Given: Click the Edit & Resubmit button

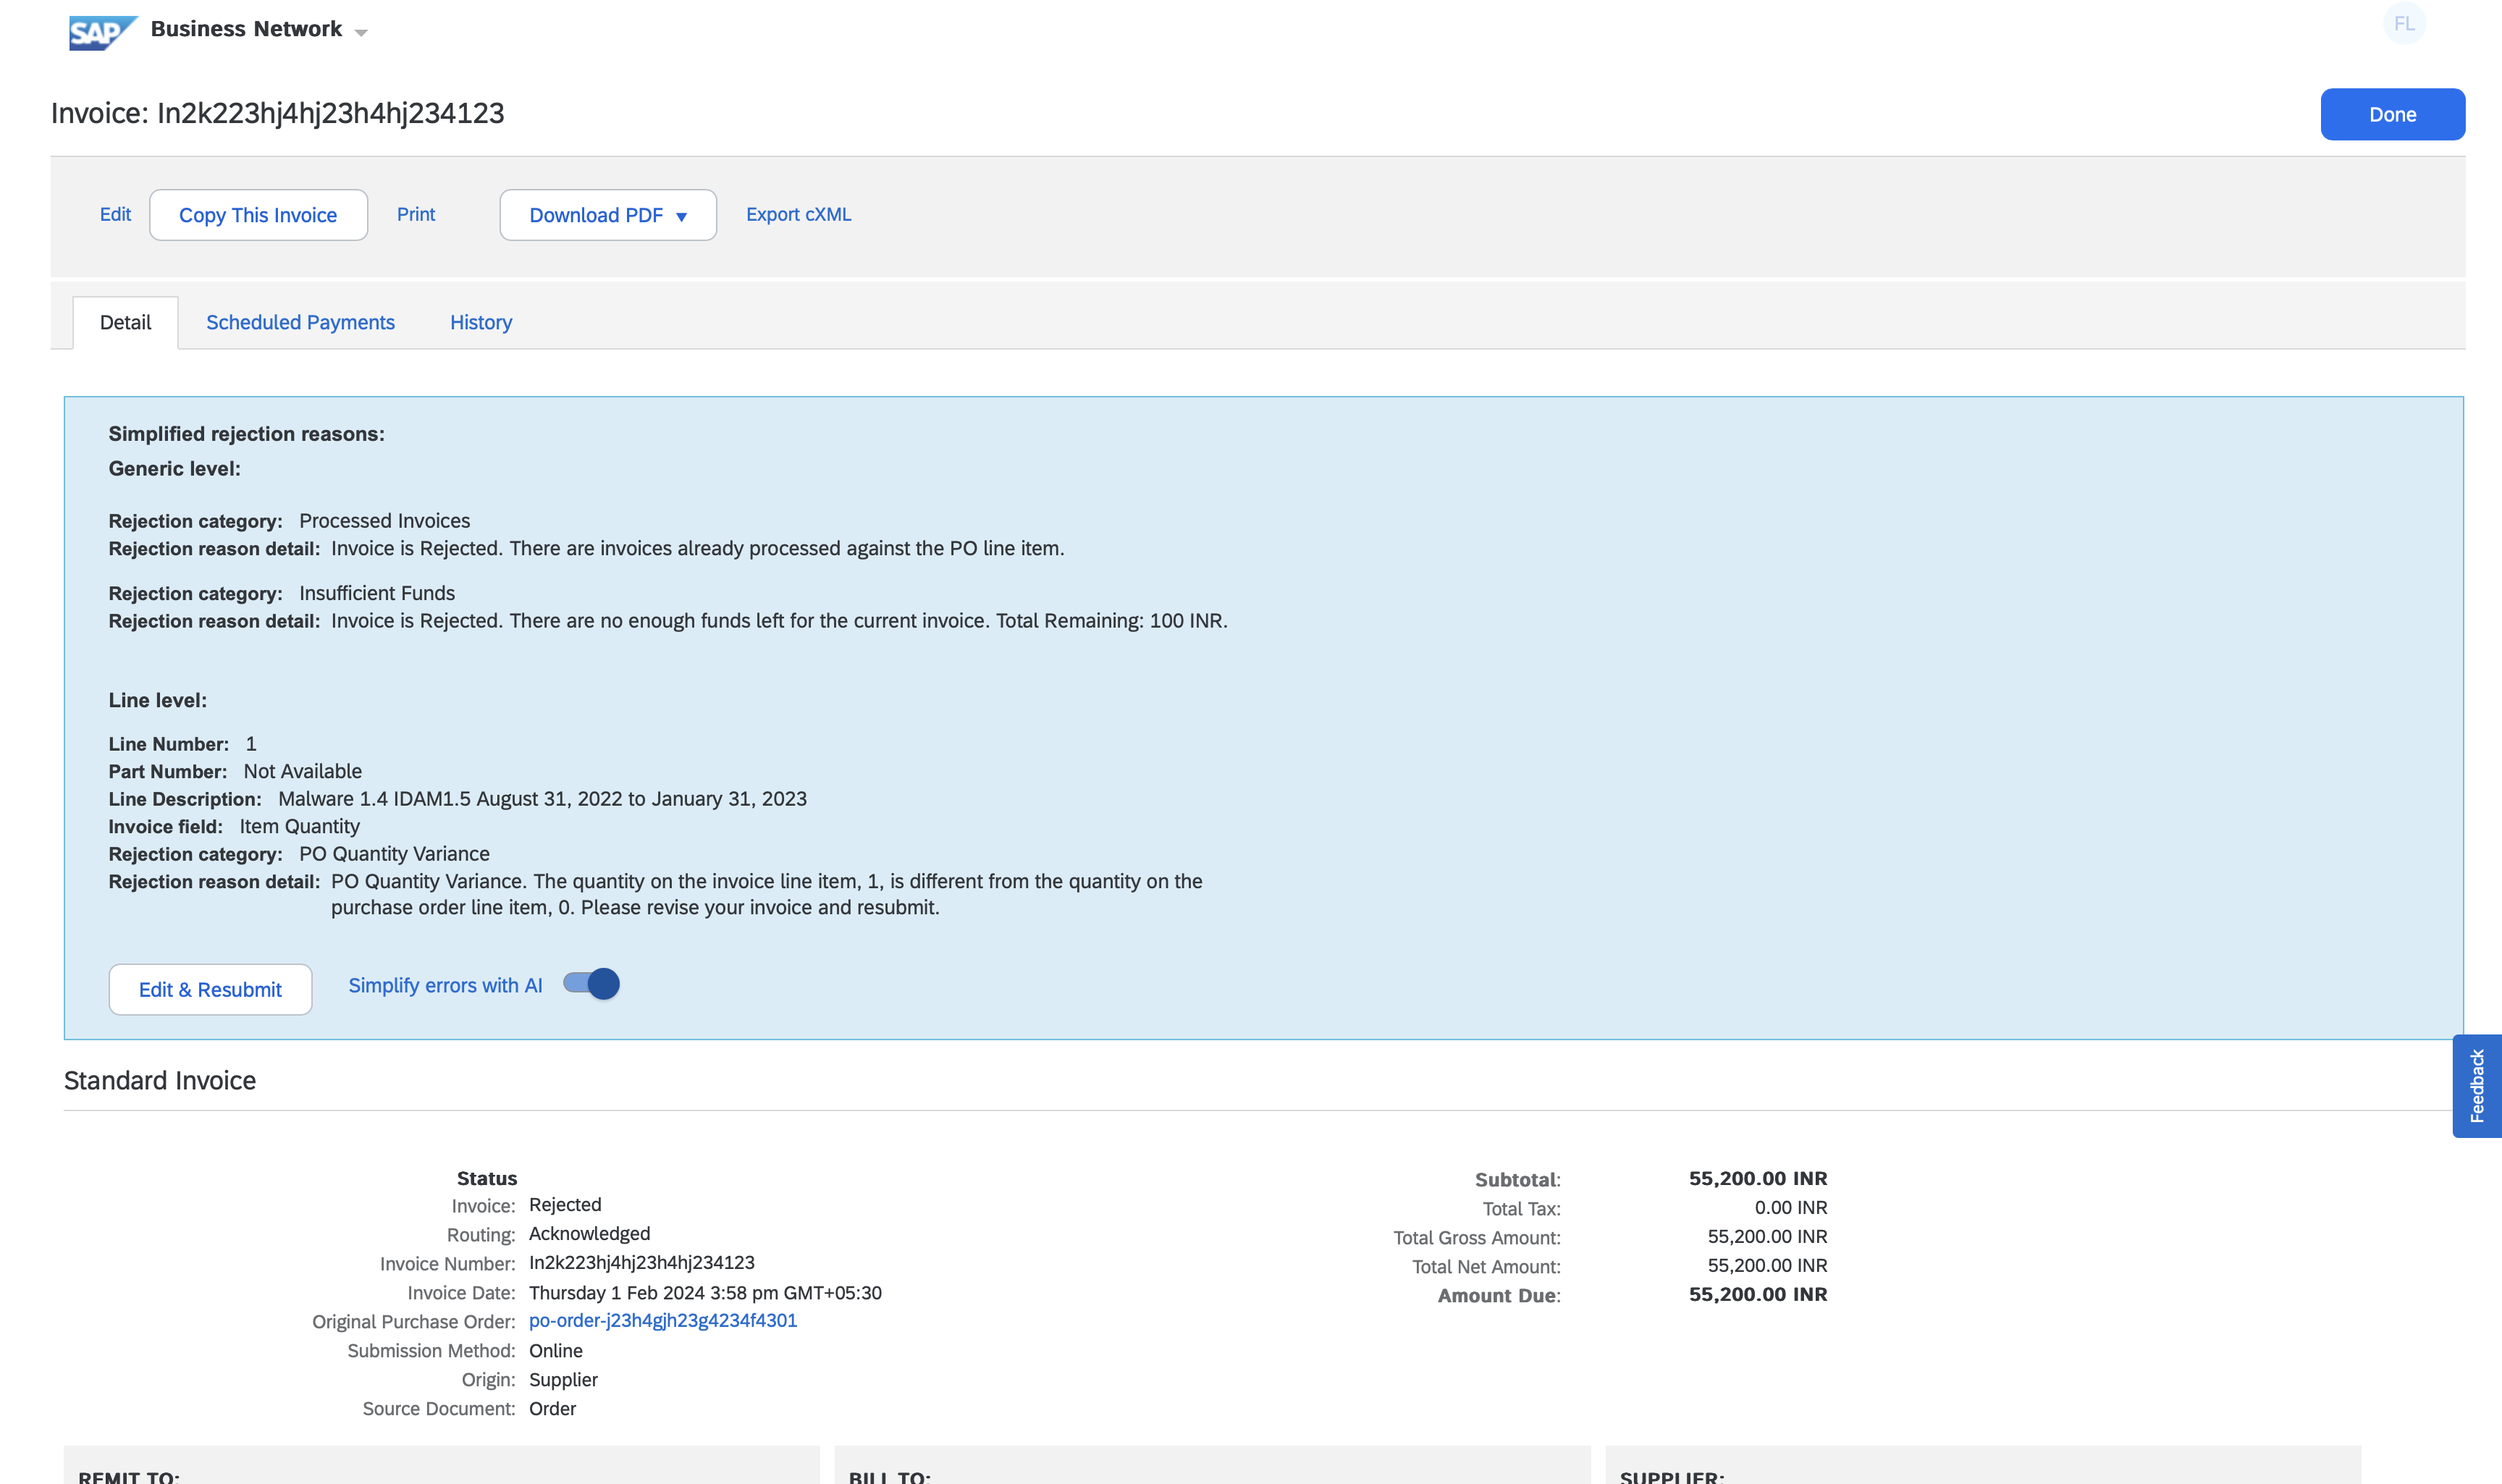Looking at the screenshot, I should (x=210, y=989).
